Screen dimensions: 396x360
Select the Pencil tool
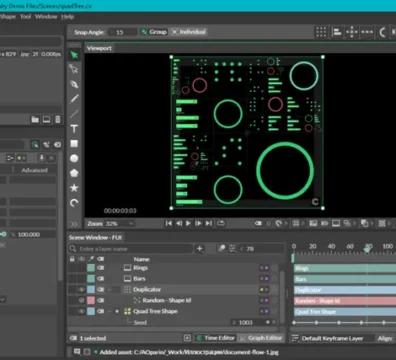click(x=74, y=99)
